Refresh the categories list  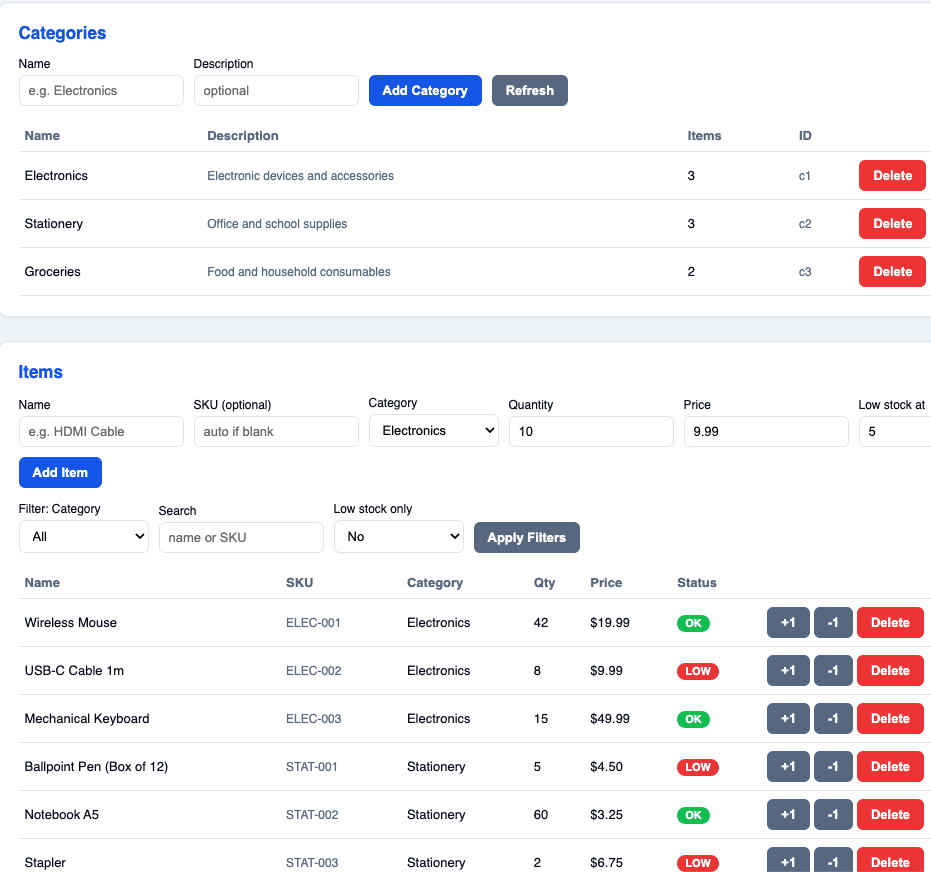coord(530,91)
